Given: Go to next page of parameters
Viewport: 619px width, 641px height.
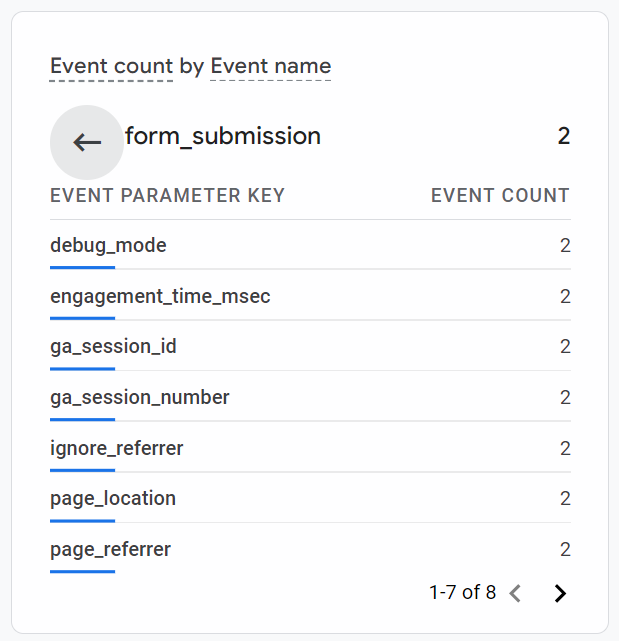Looking at the screenshot, I should (560, 593).
